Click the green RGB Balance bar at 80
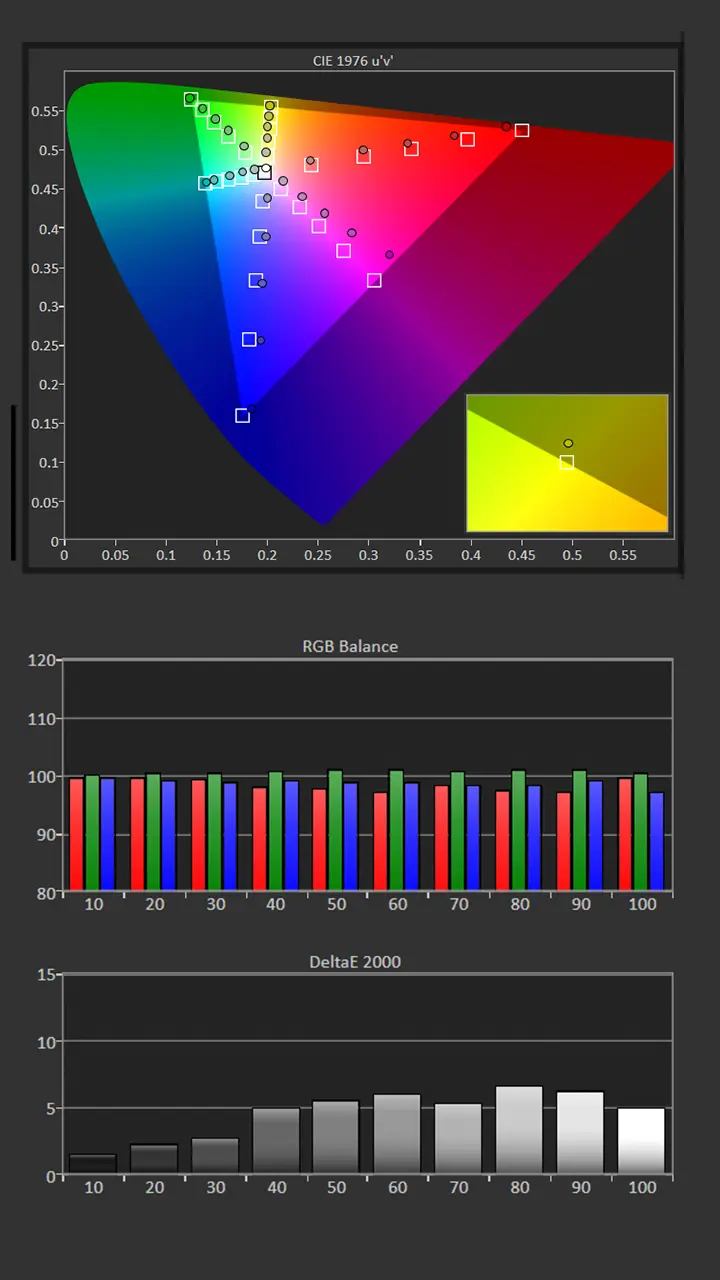Screen dimensions: 720x1280 519,830
